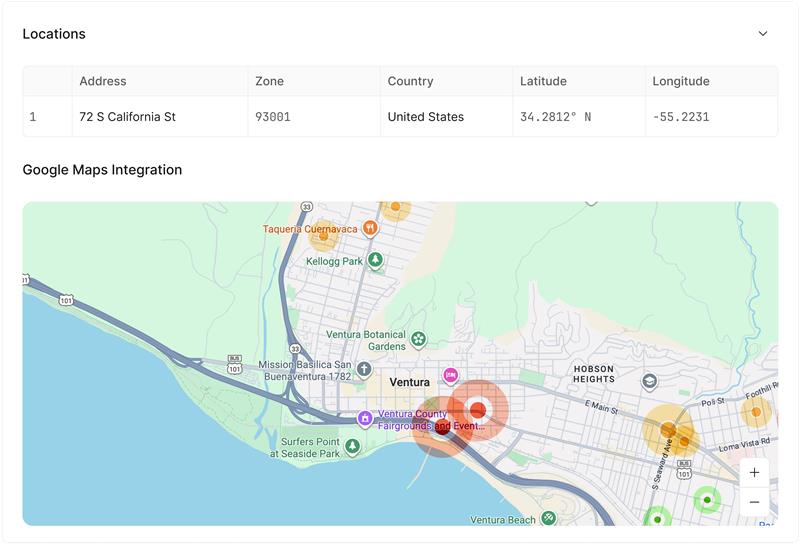The height and width of the screenshot is (545, 800).
Task: Open the Ventura County Fairgrounds purple icon
Action: [x=365, y=418]
